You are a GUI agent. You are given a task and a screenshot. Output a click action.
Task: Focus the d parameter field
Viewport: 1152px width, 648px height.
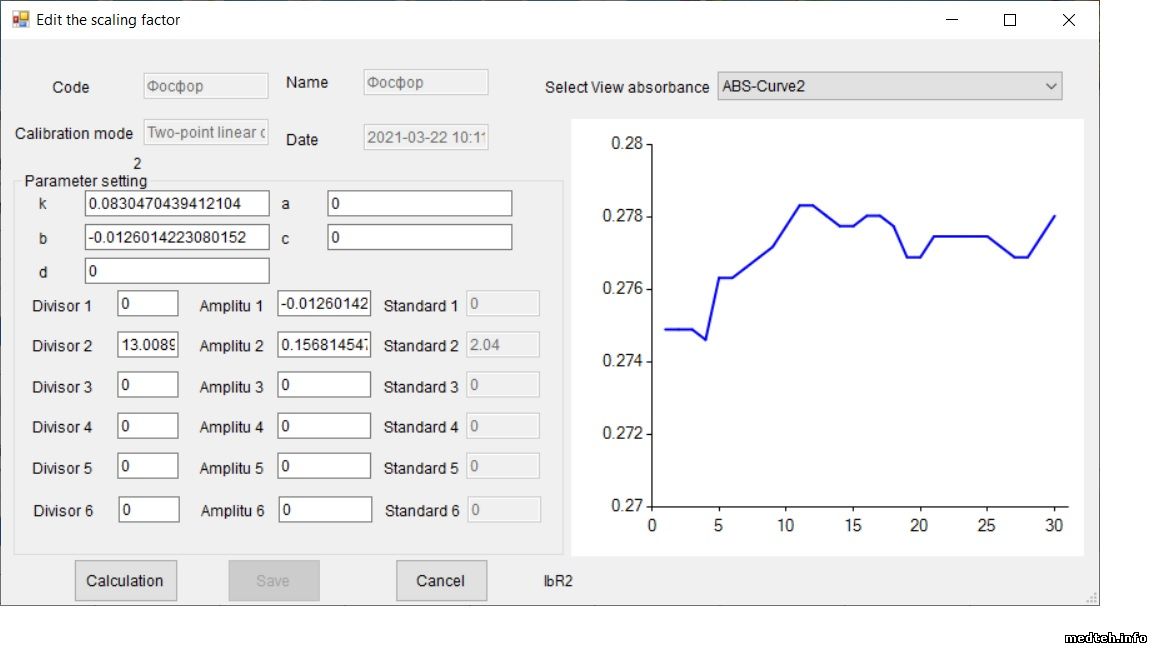(177, 271)
